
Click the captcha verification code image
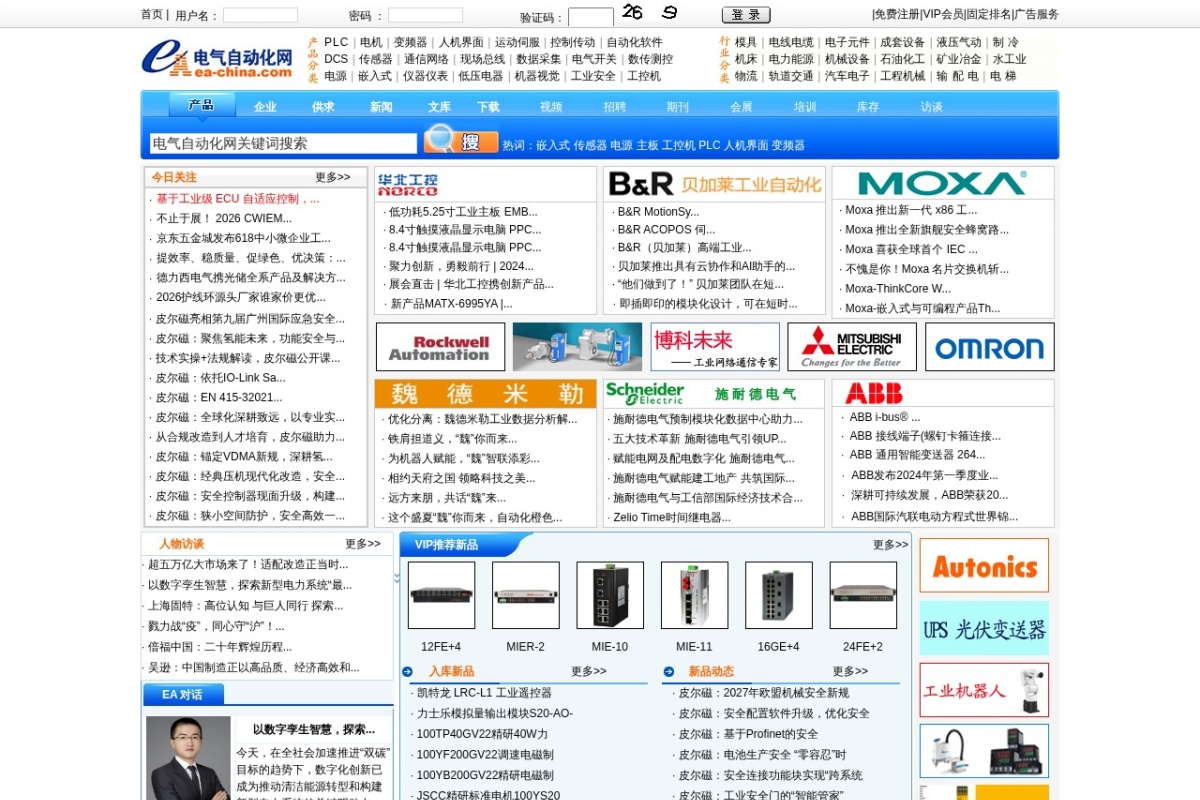click(650, 13)
